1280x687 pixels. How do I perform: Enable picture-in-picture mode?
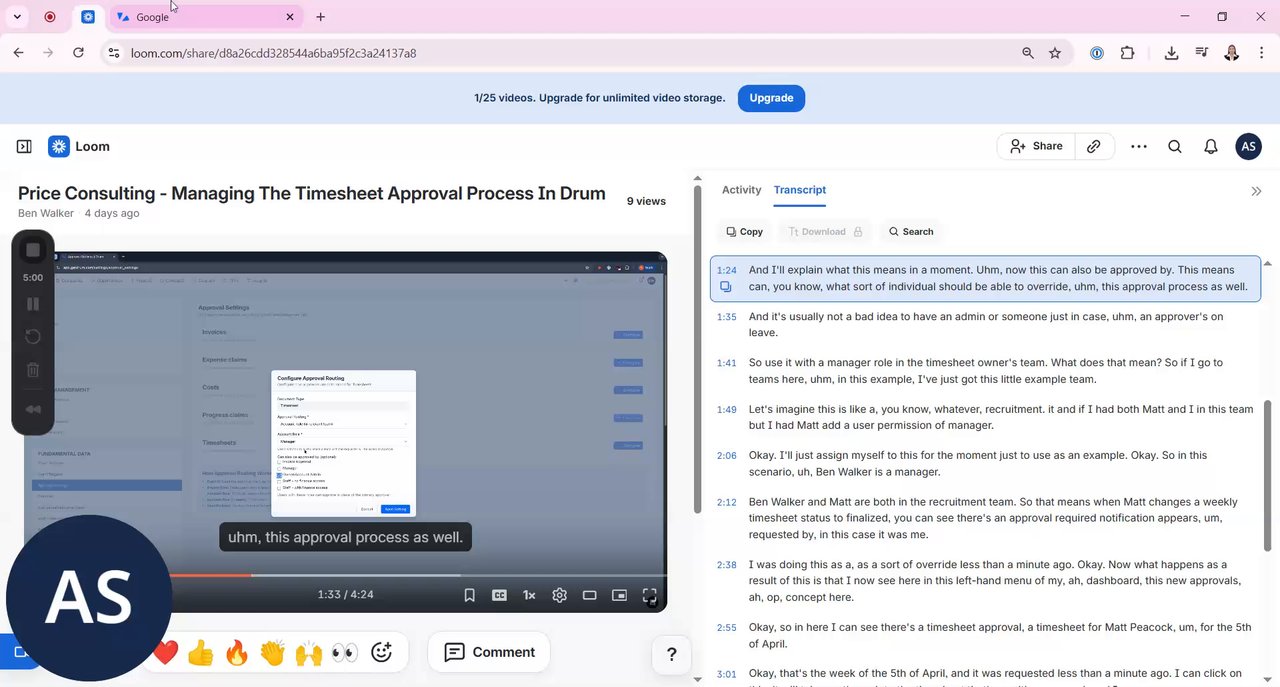619,595
